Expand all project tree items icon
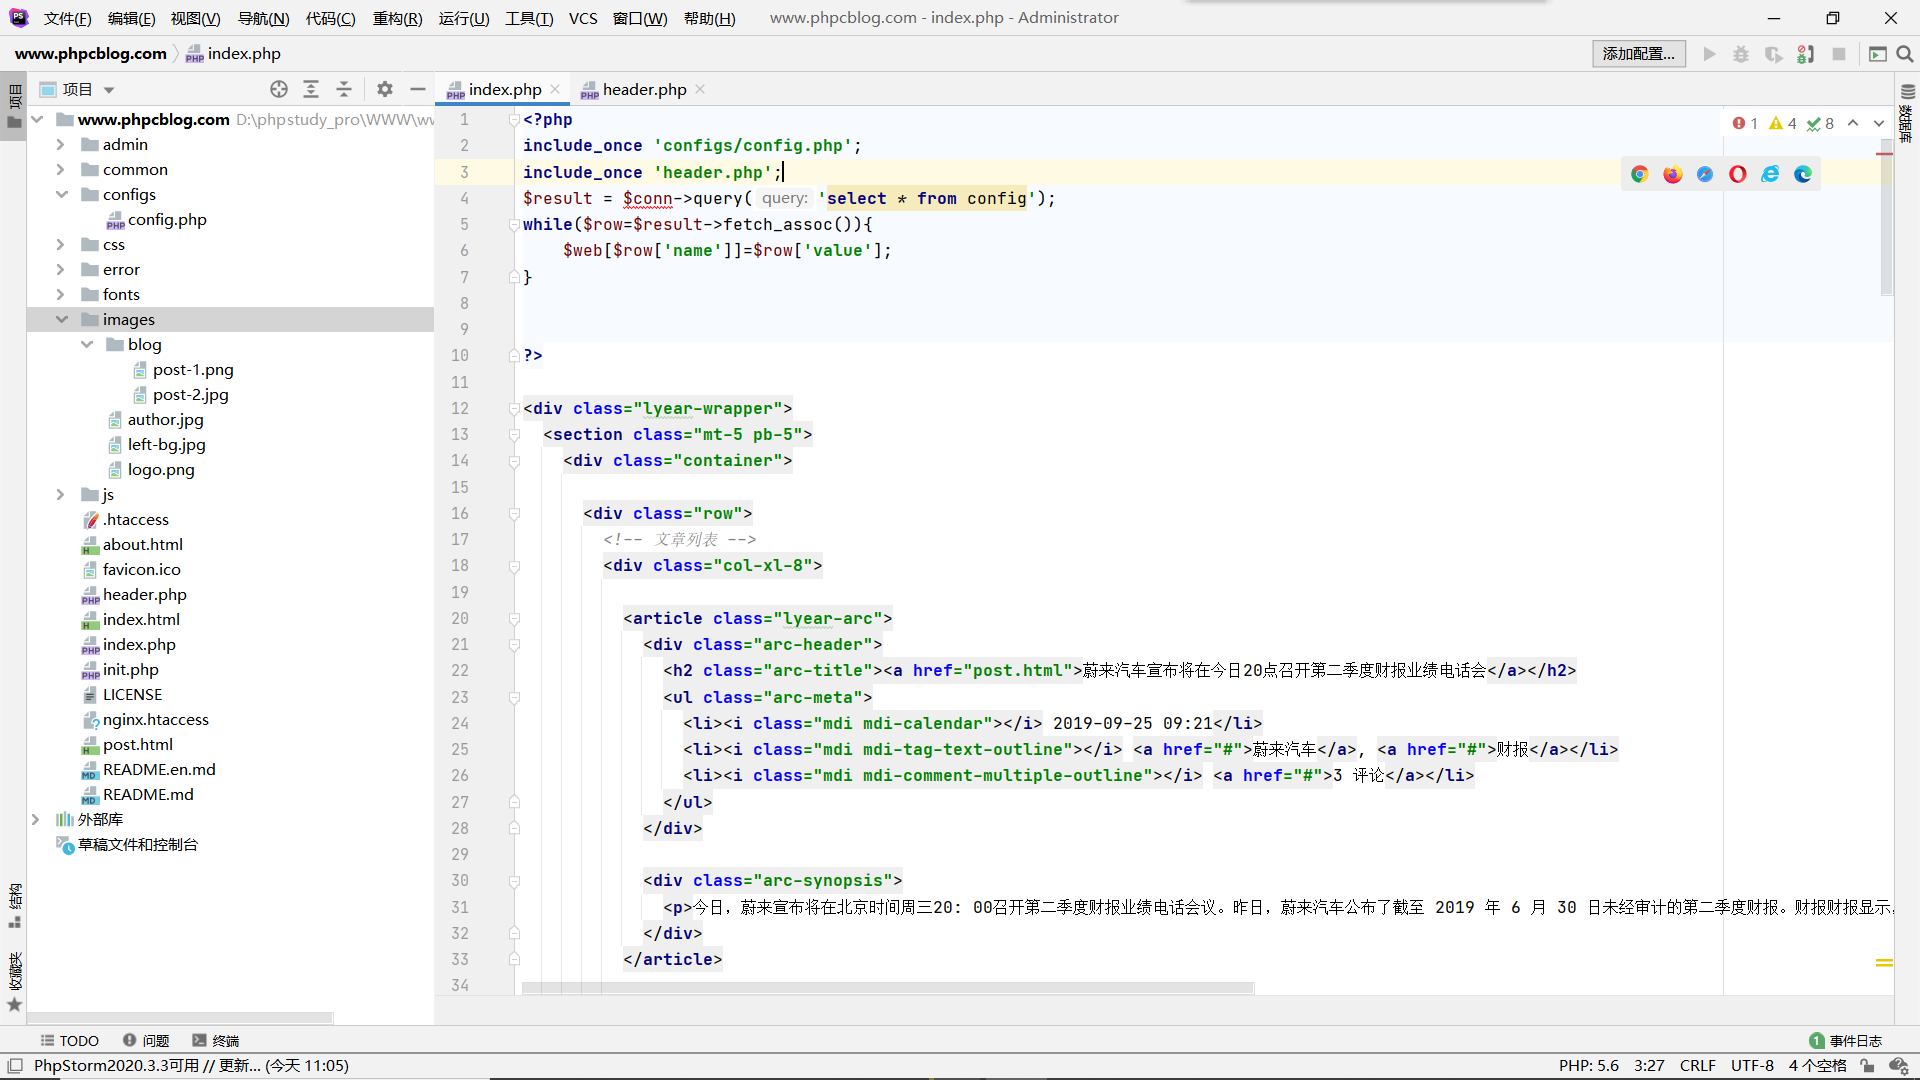The height and width of the screenshot is (1080, 1920). point(311,89)
